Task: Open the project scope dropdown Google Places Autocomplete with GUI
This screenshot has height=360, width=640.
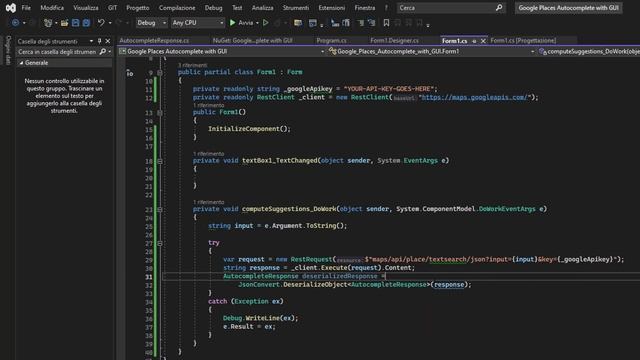Action: click(222, 51)
